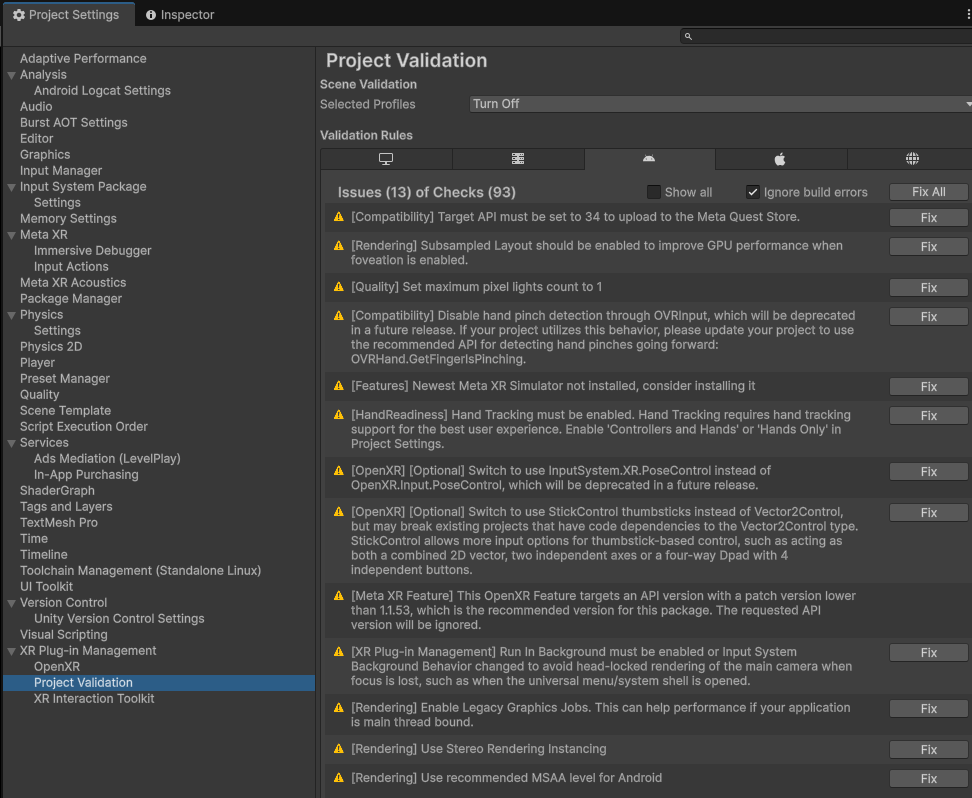Enable the Show all checkbox
The height and width of the screenshot is (798, 972).
coord(653,192)
